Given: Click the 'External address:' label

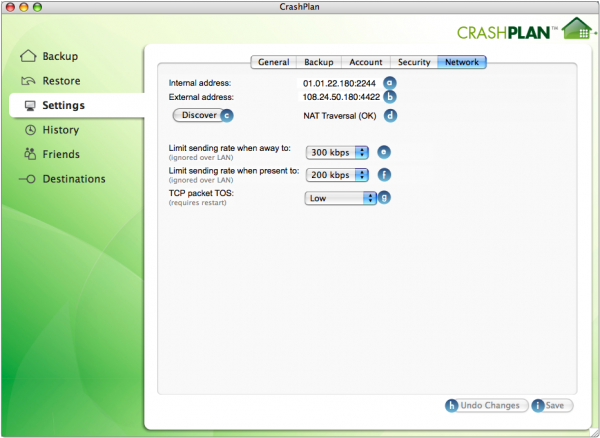Looking at the screenshot, I should coord(201,97).
